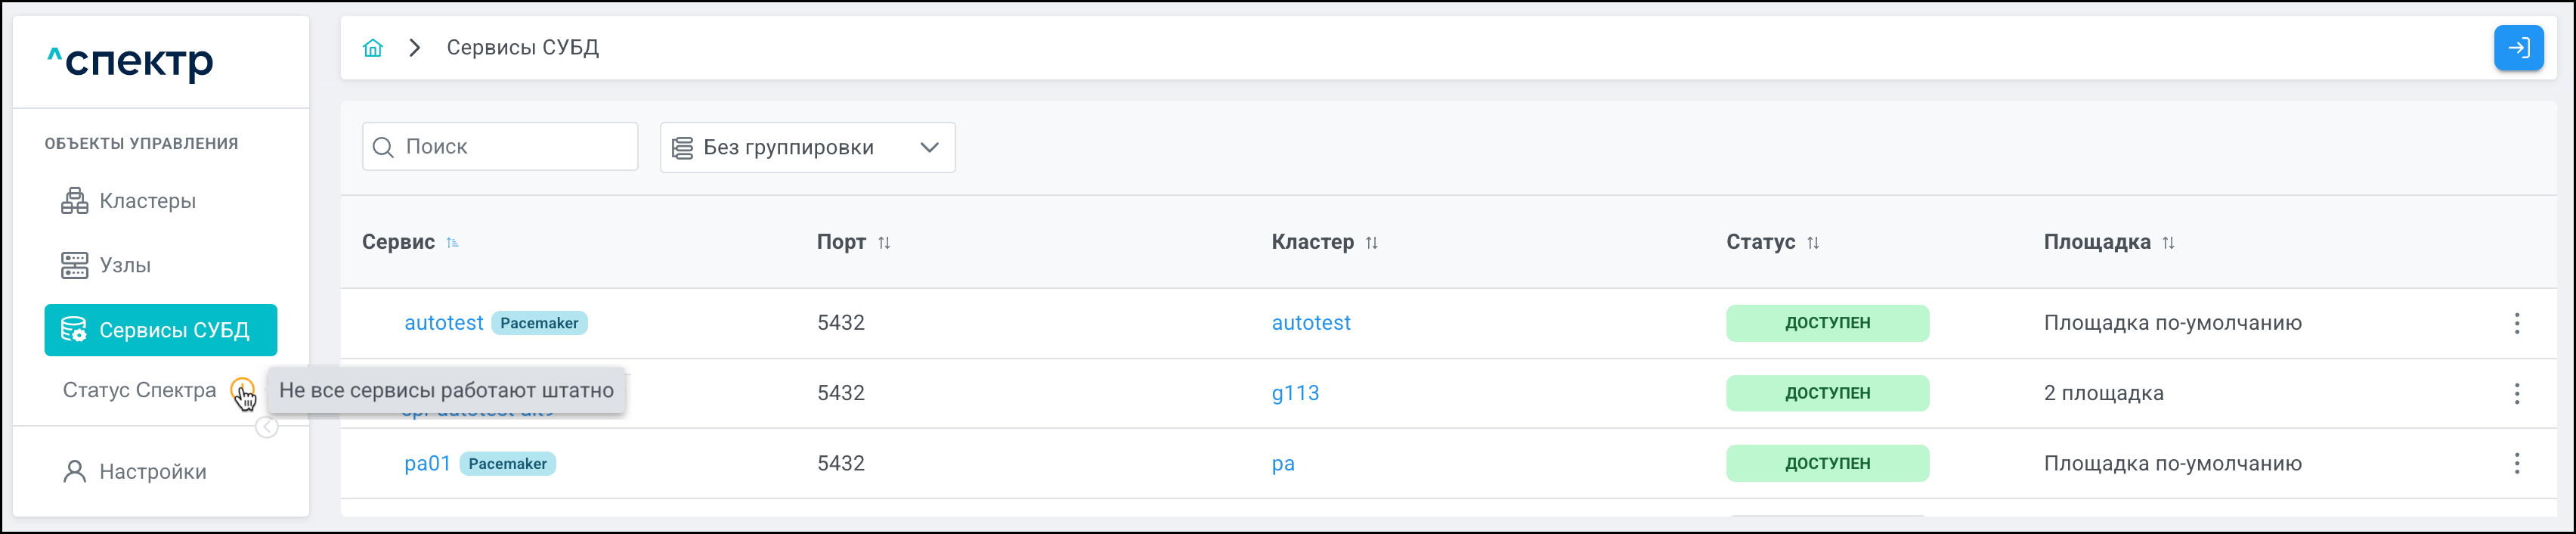Click the blue logout icon button
2576x534 pixels.
tap(2517, 48)
